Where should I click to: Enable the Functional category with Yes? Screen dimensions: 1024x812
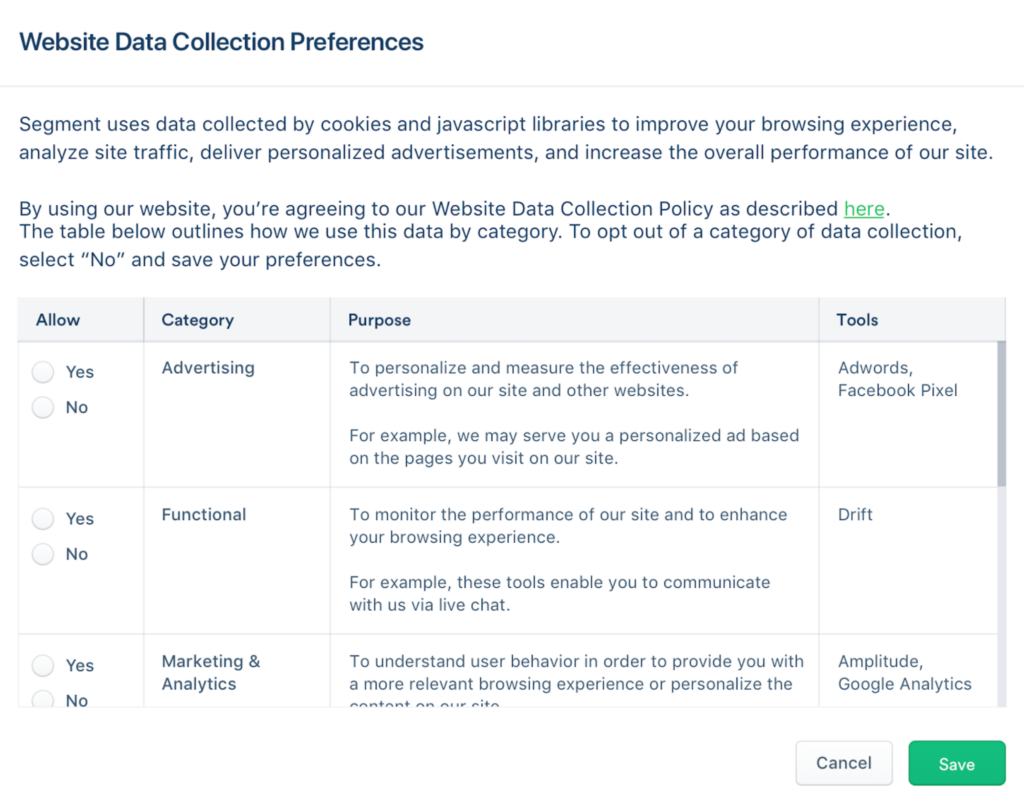click(x=42, y=518)
